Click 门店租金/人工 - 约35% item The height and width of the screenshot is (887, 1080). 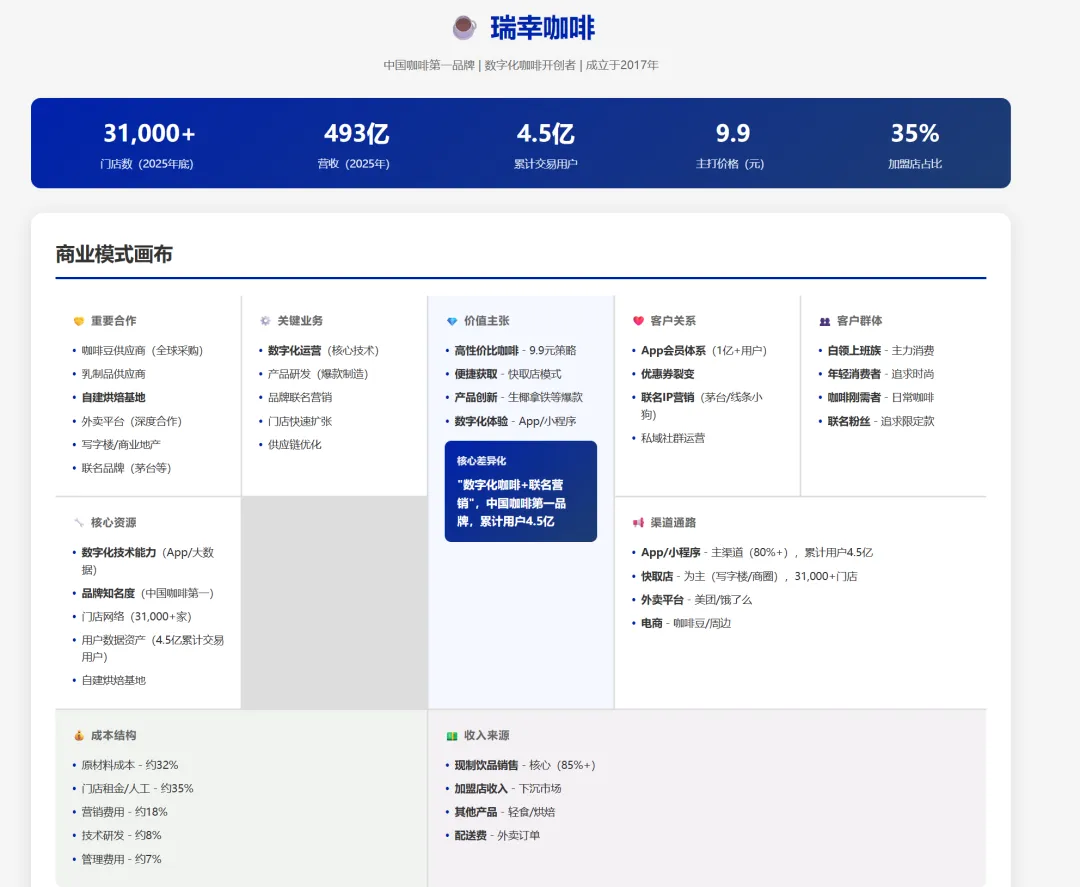click(x=137, y=789)
